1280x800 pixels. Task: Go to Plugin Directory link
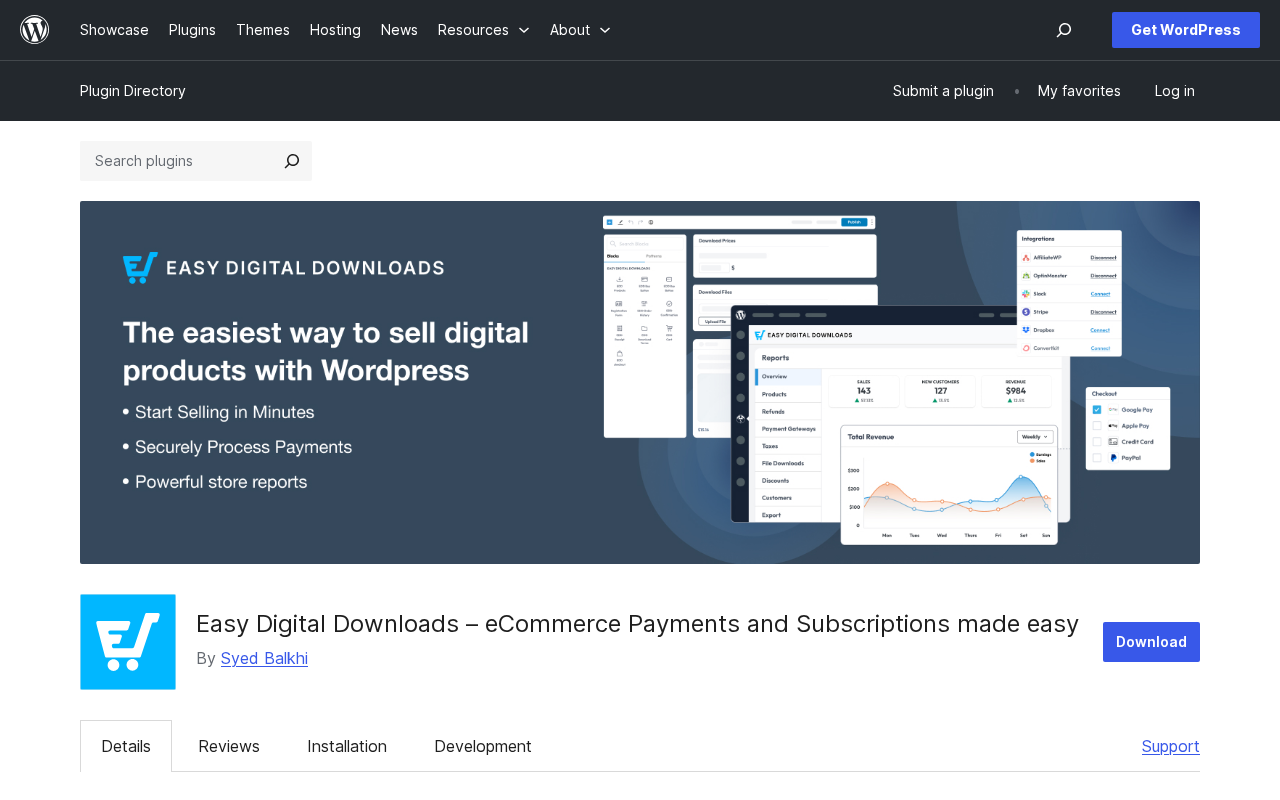point(133,91)
